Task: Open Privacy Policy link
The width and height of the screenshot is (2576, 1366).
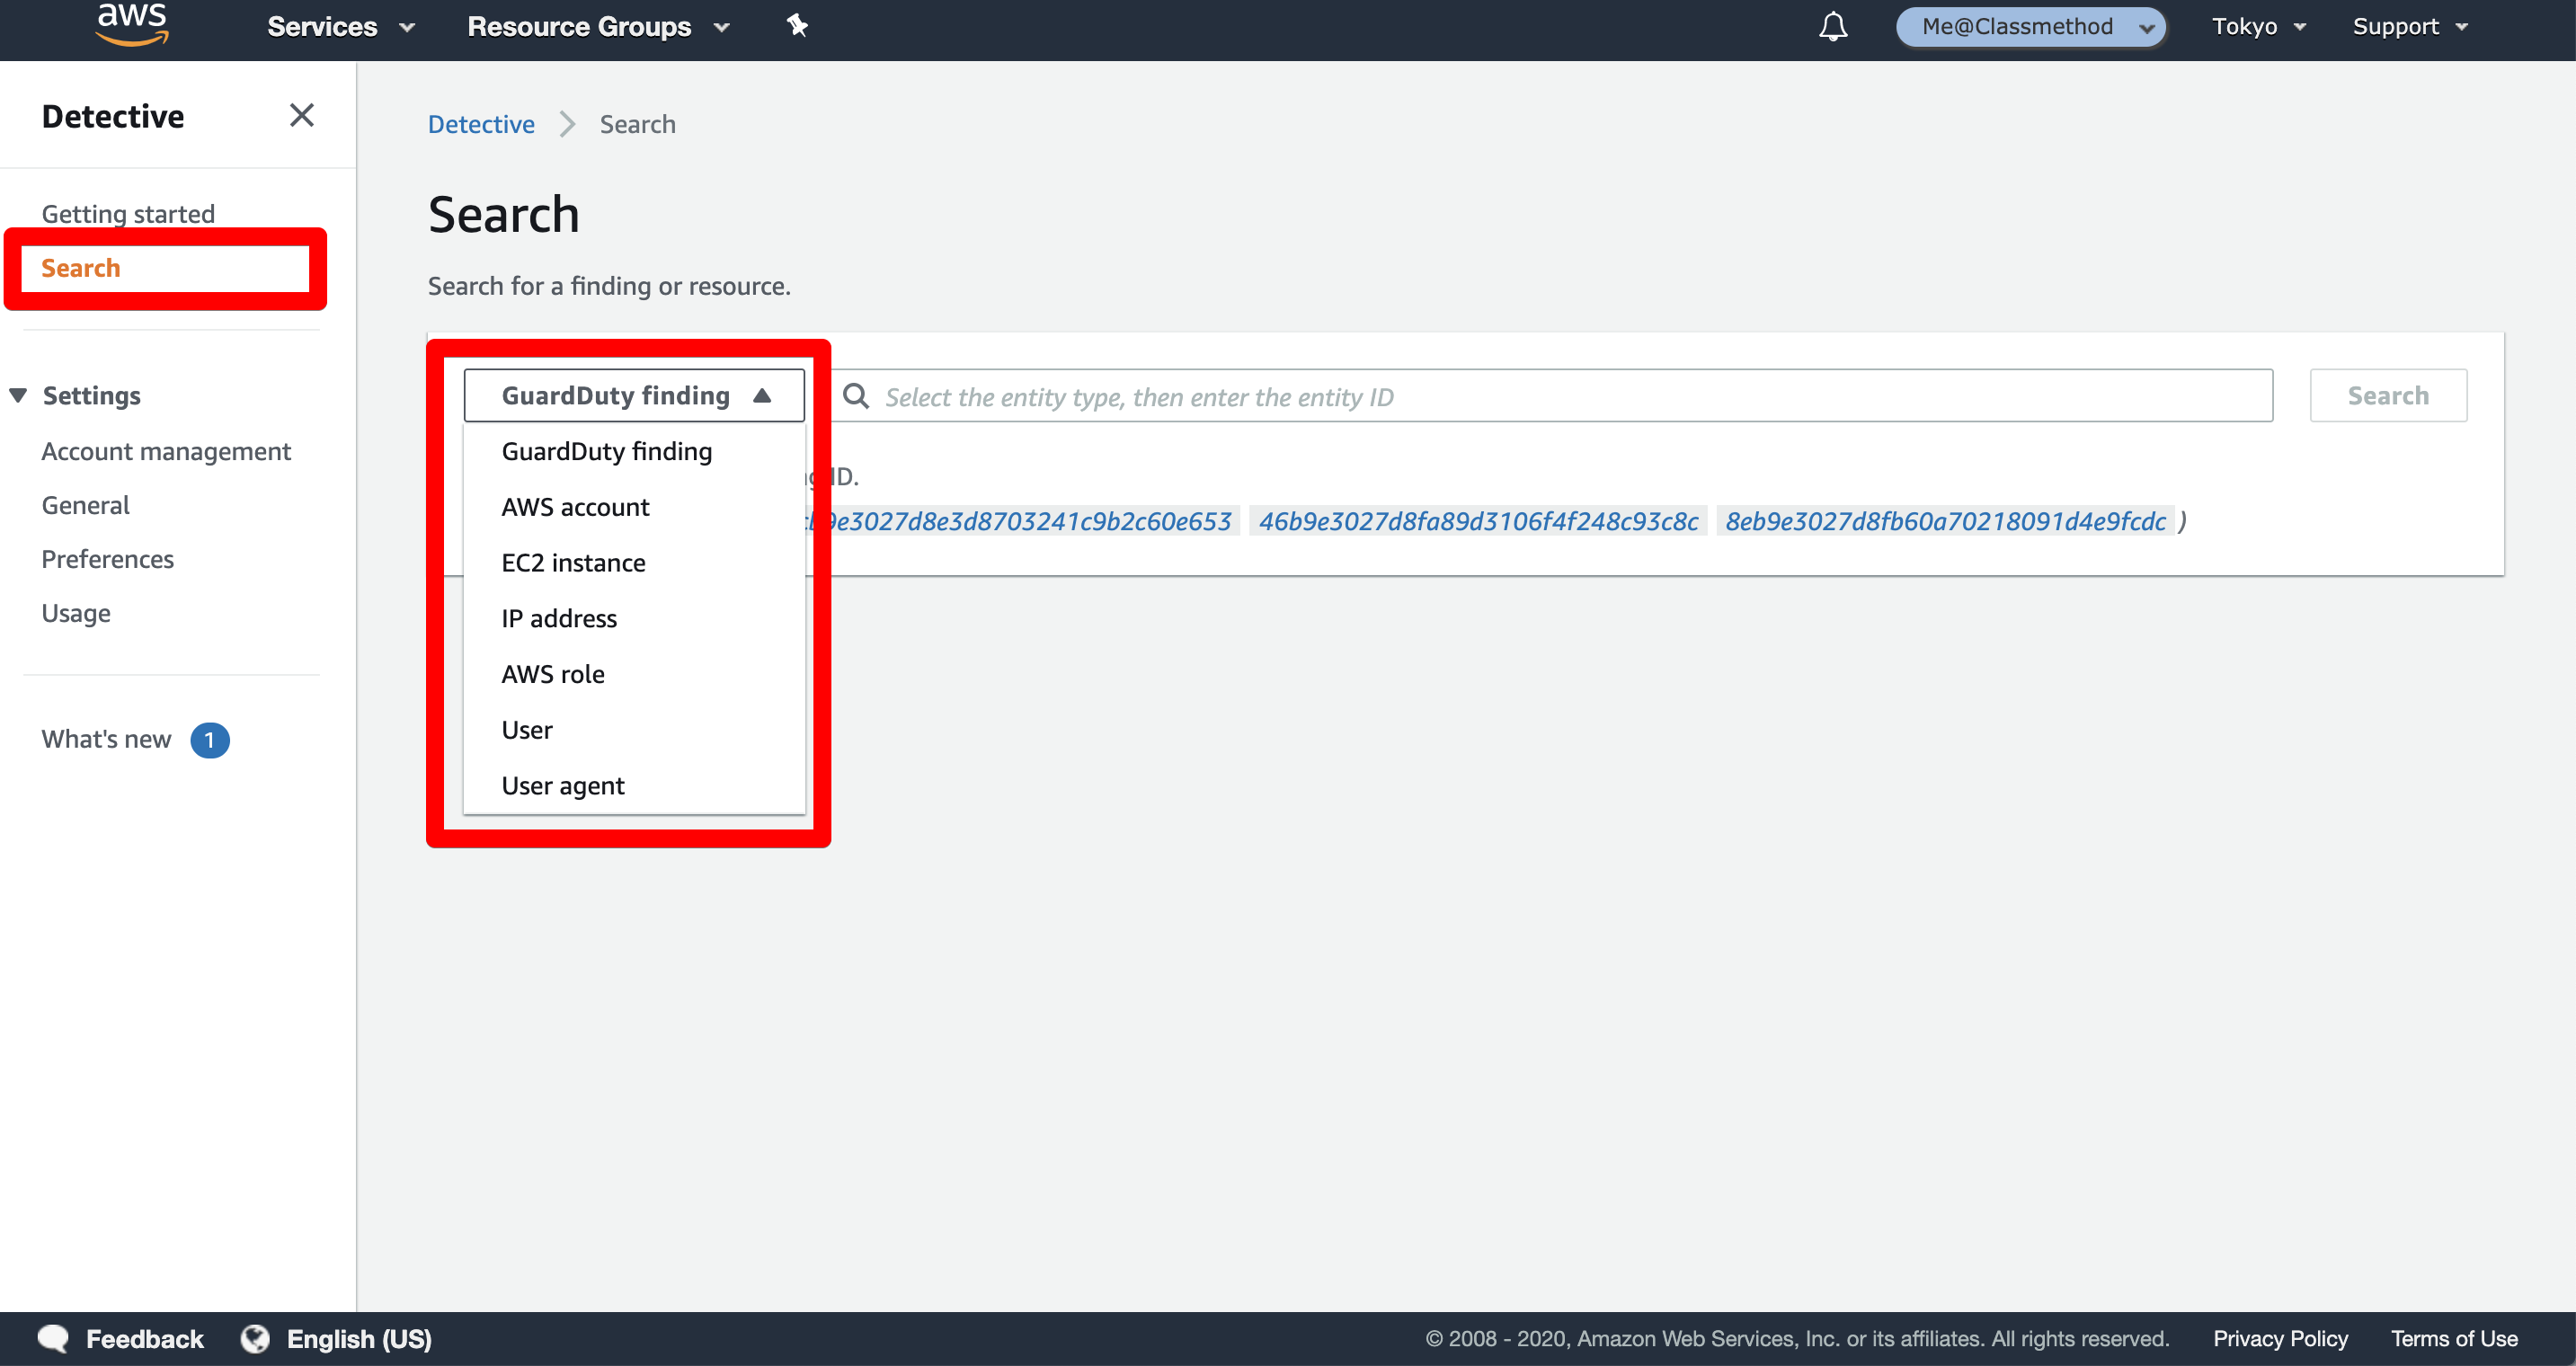Action: click(x=2280, y=1338)
